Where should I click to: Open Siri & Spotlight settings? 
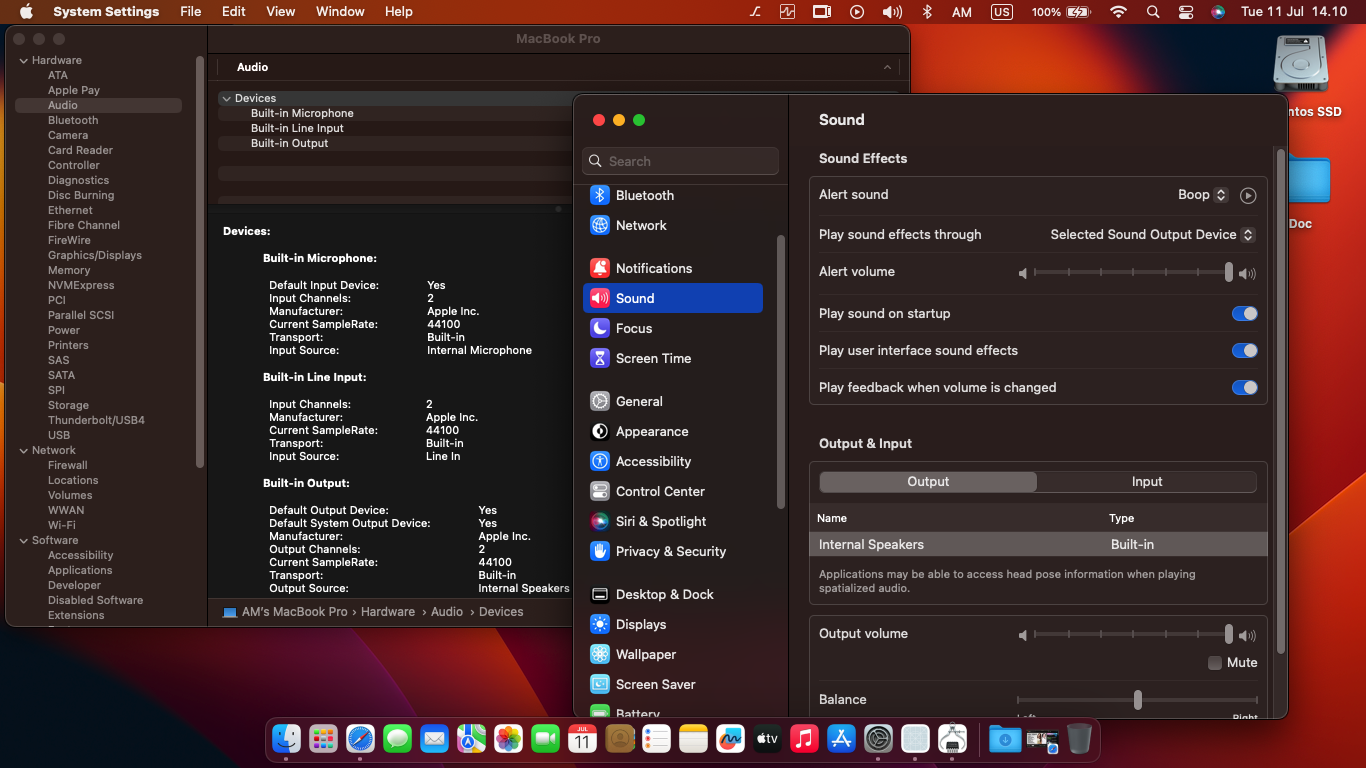(660, 521)
